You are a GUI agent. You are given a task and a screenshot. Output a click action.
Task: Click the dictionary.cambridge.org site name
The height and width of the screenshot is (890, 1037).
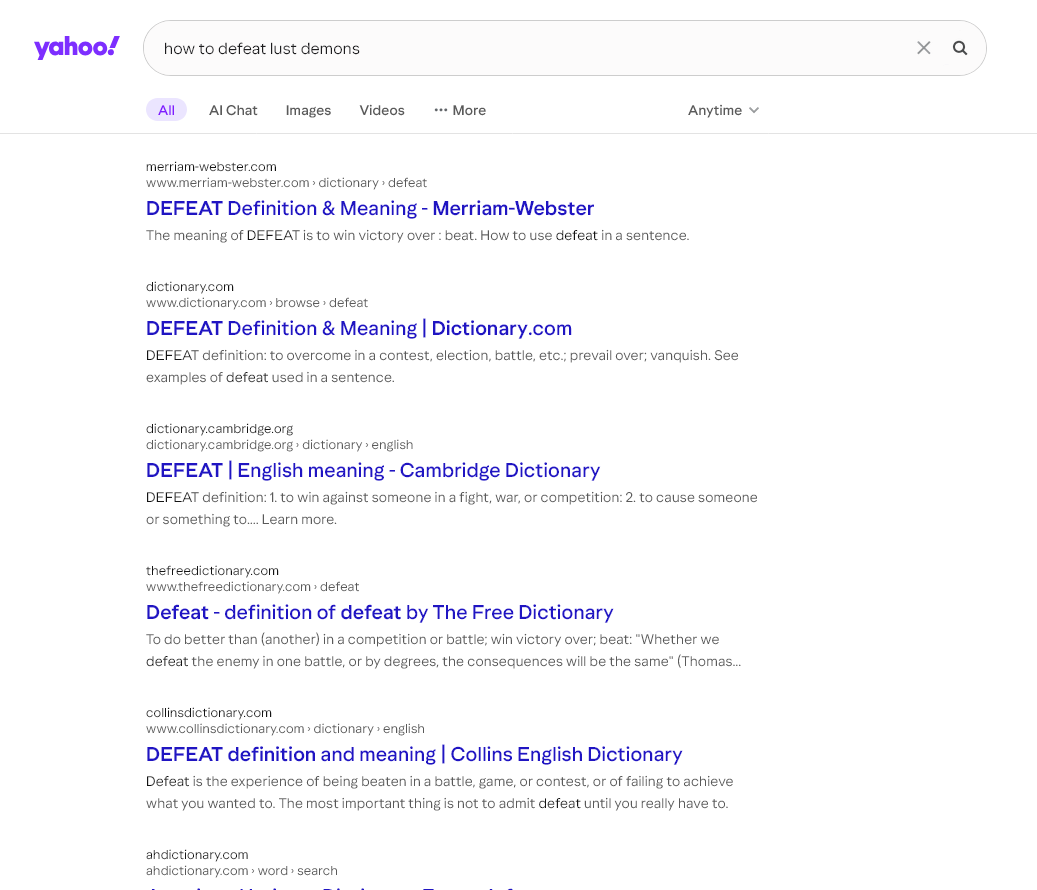220,429
